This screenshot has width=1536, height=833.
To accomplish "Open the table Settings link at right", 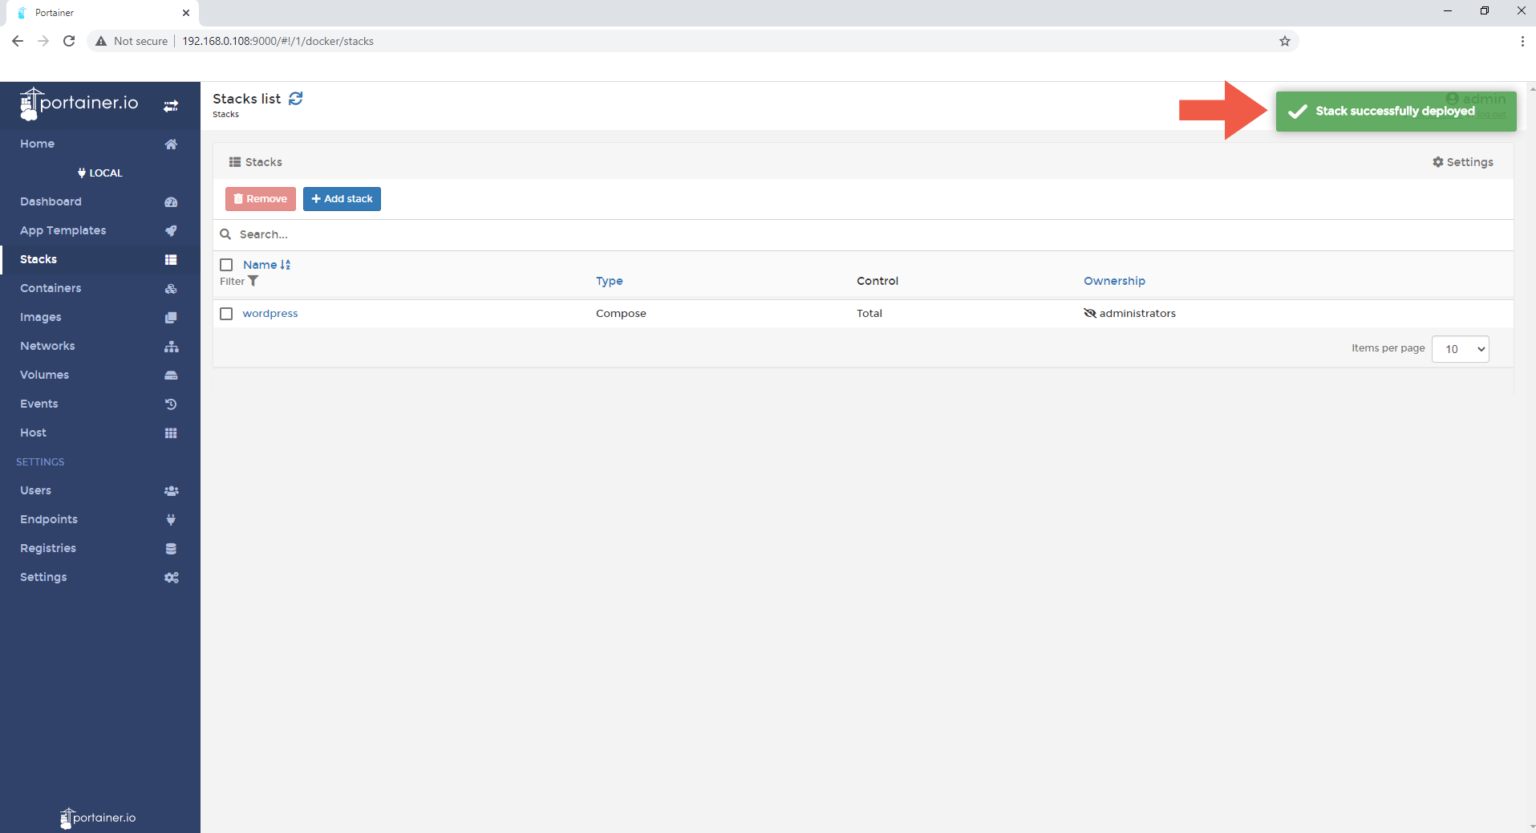I will coord(1463,162).
